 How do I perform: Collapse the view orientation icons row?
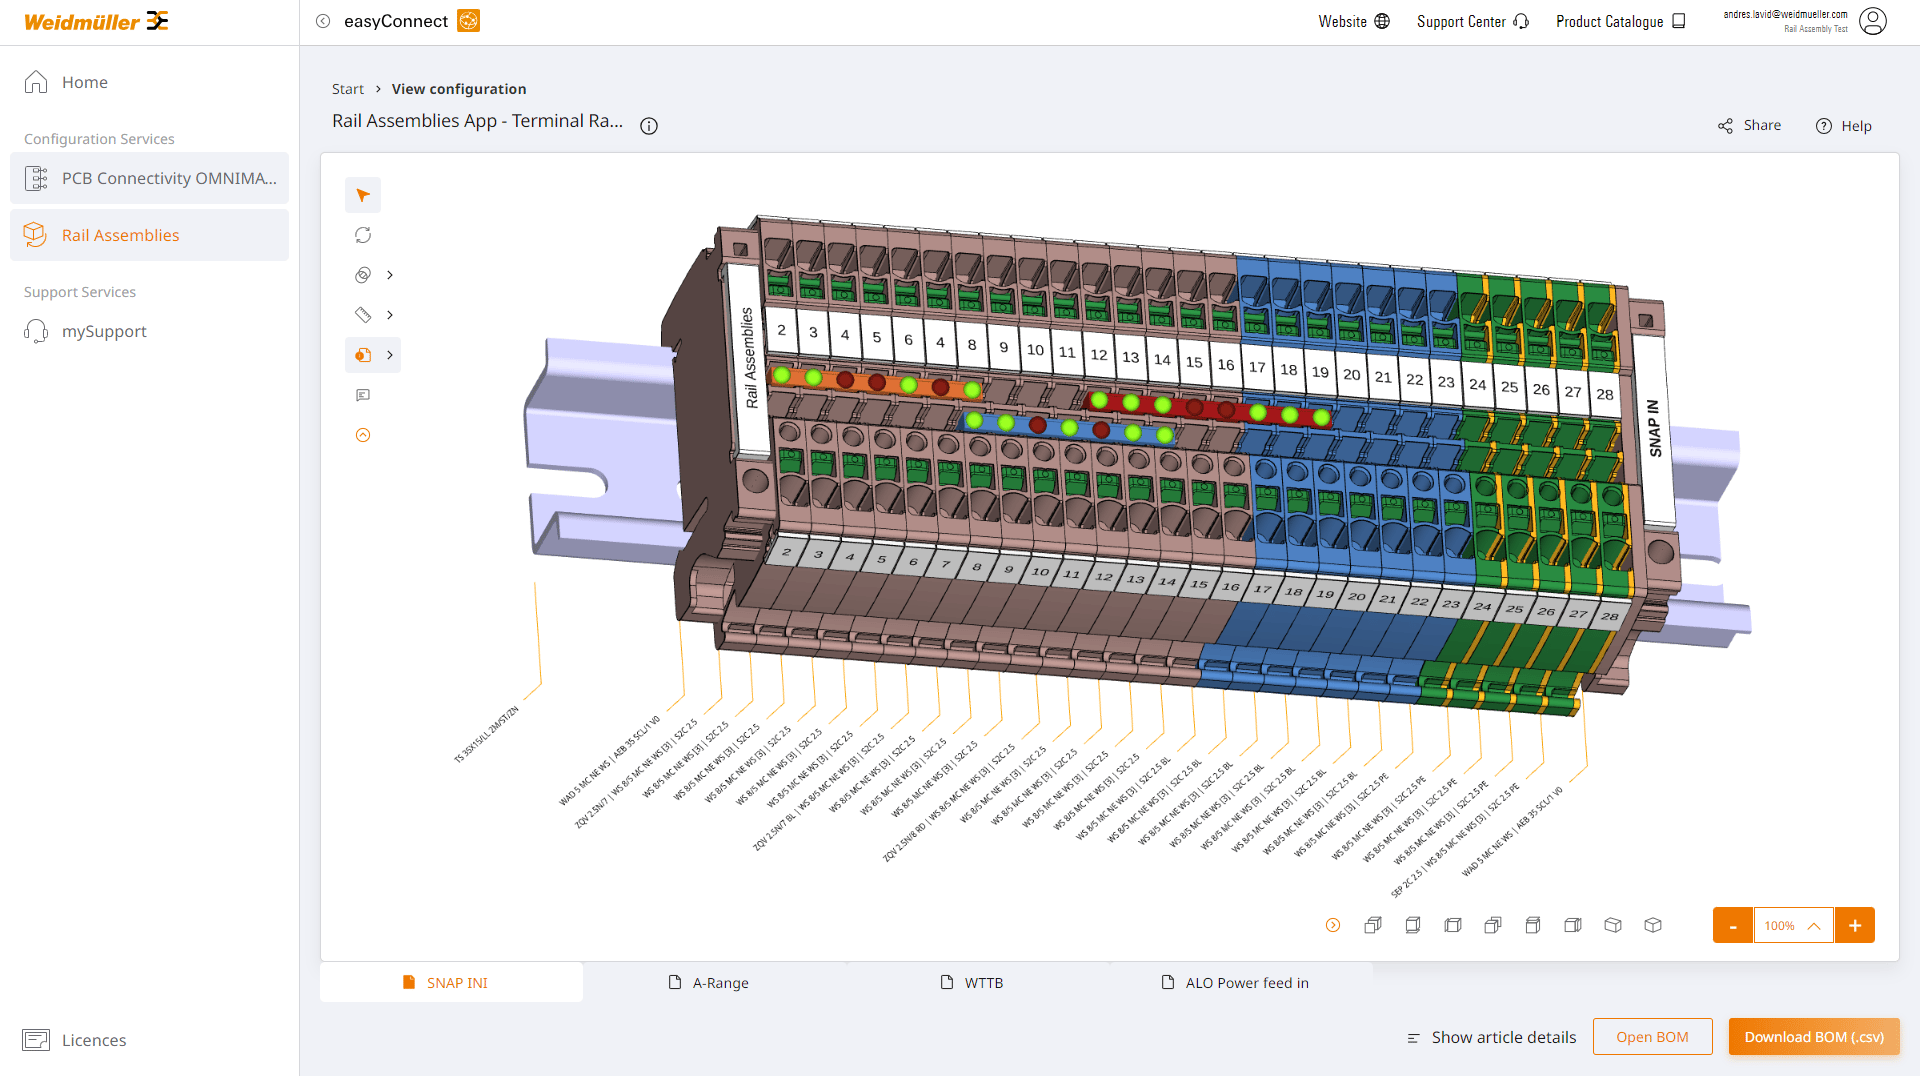(1333, 925)
